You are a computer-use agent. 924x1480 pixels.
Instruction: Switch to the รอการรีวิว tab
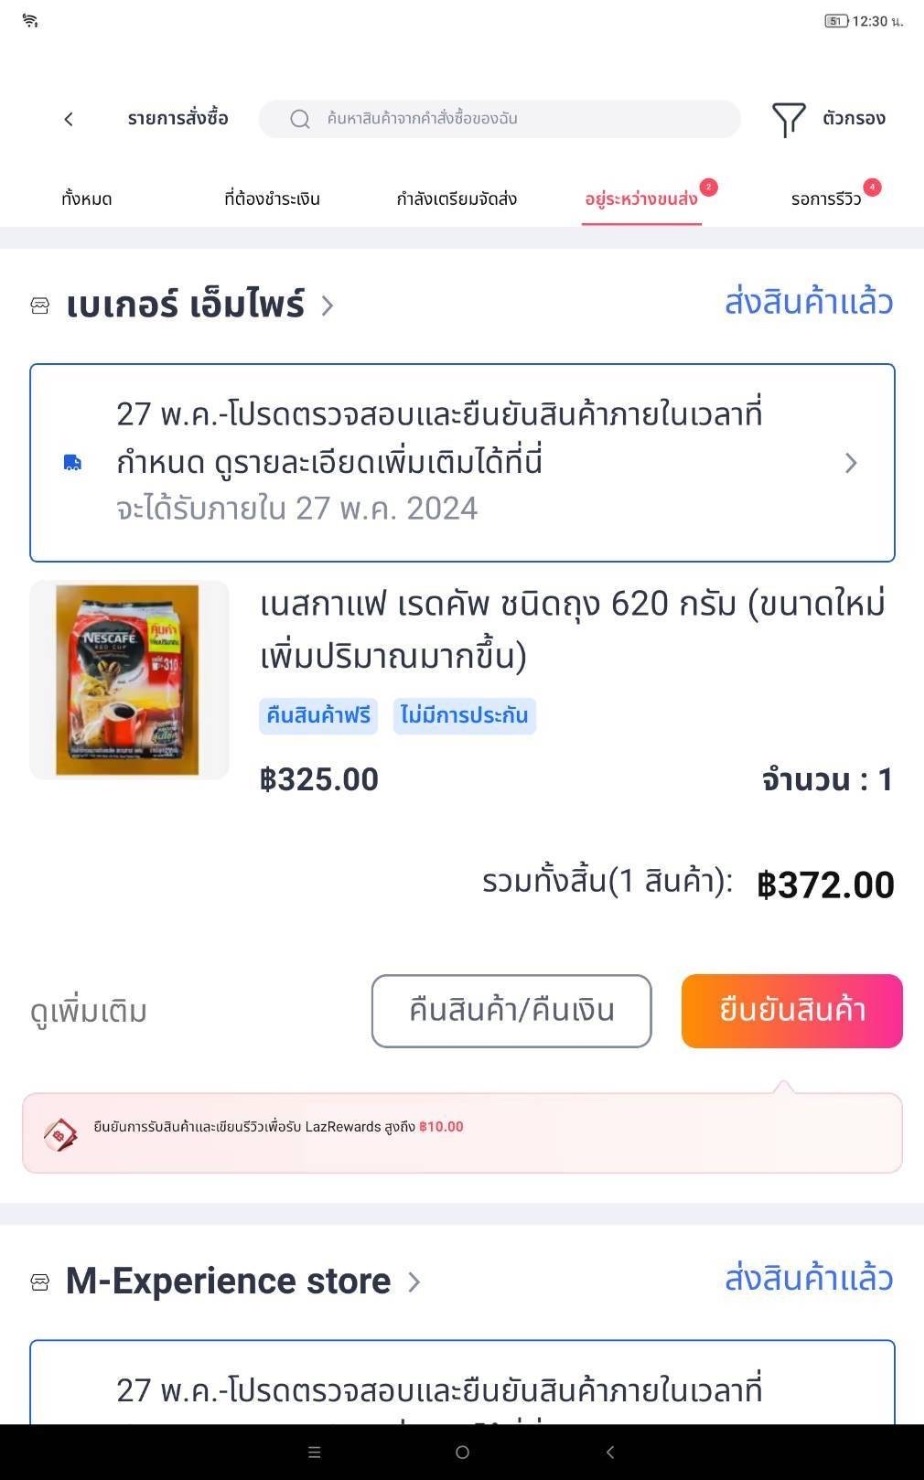click(x=826, y=199)
